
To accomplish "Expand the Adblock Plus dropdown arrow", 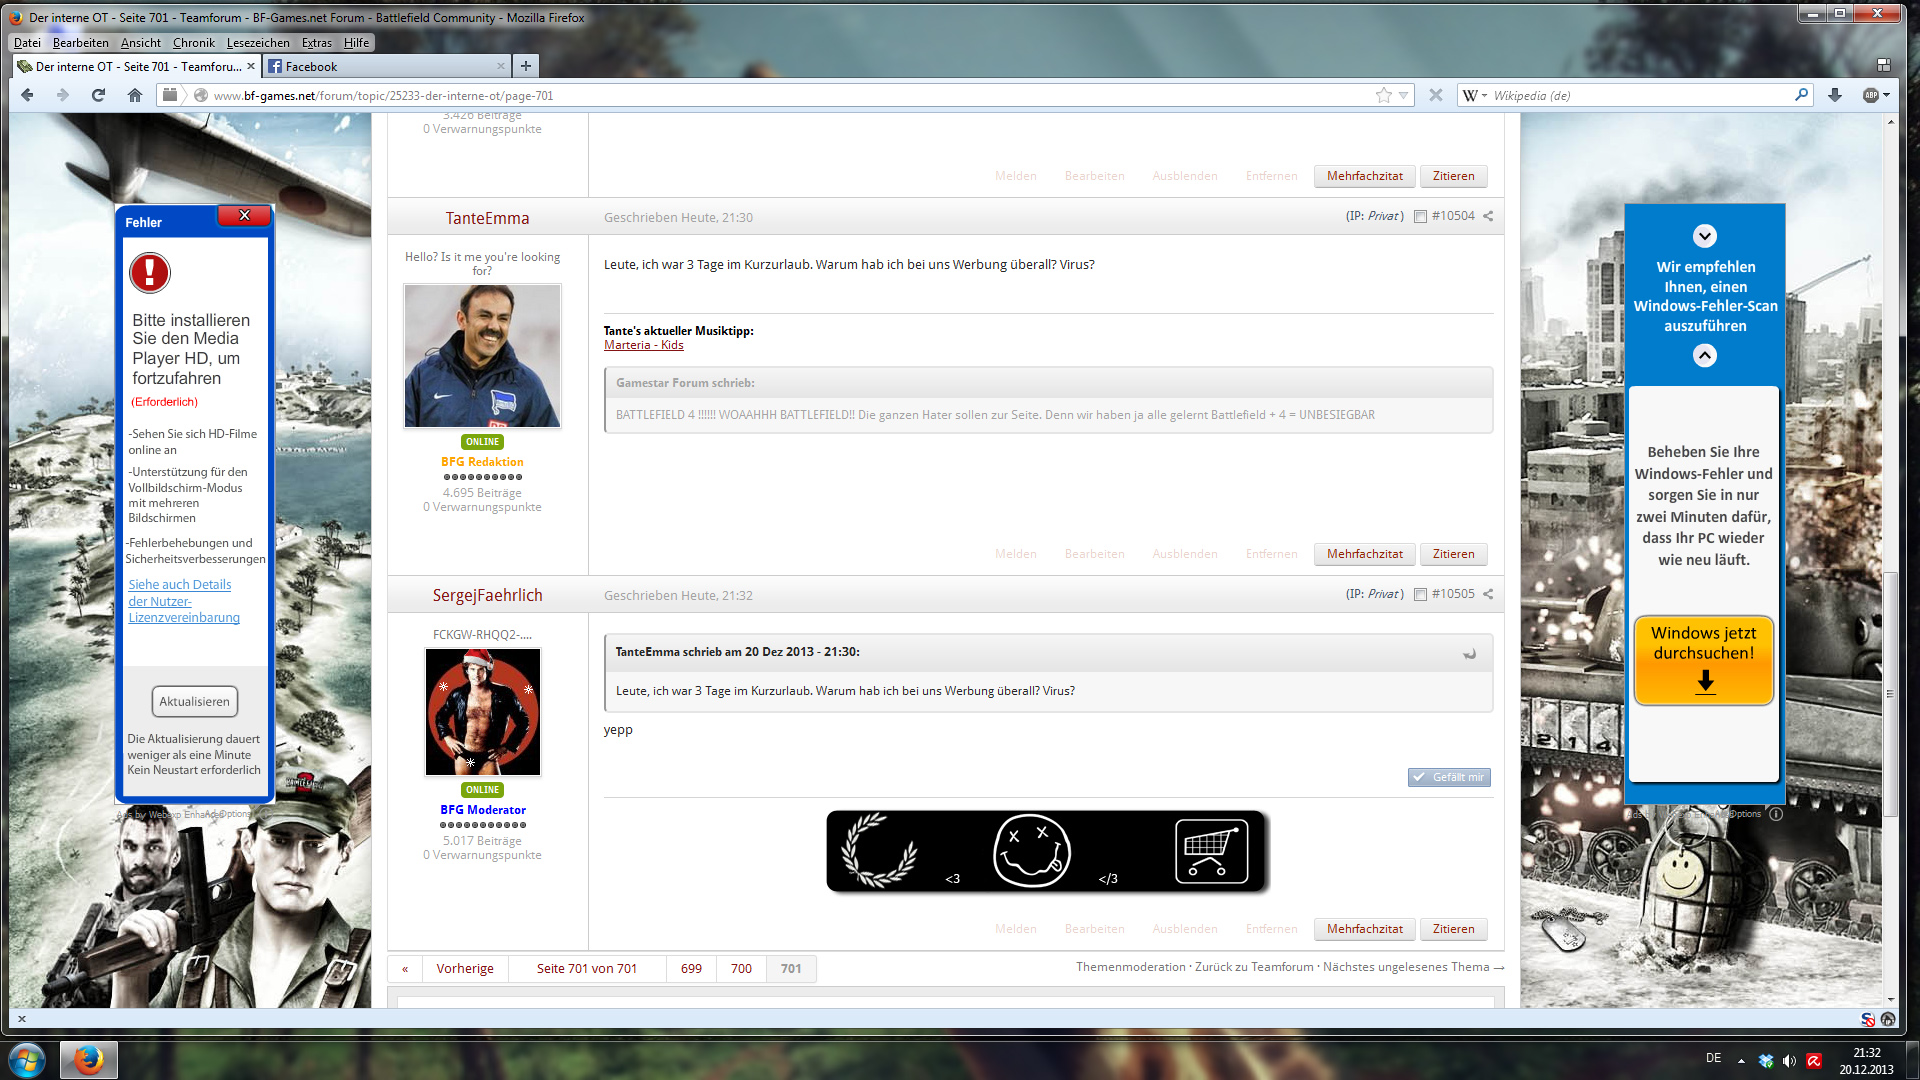I will point(1886,95).
